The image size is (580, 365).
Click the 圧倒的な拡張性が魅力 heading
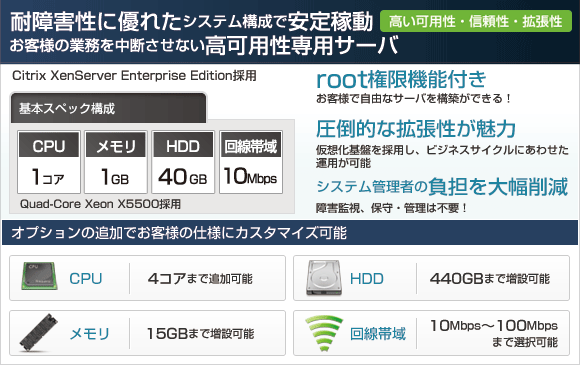tap(416, 129)
